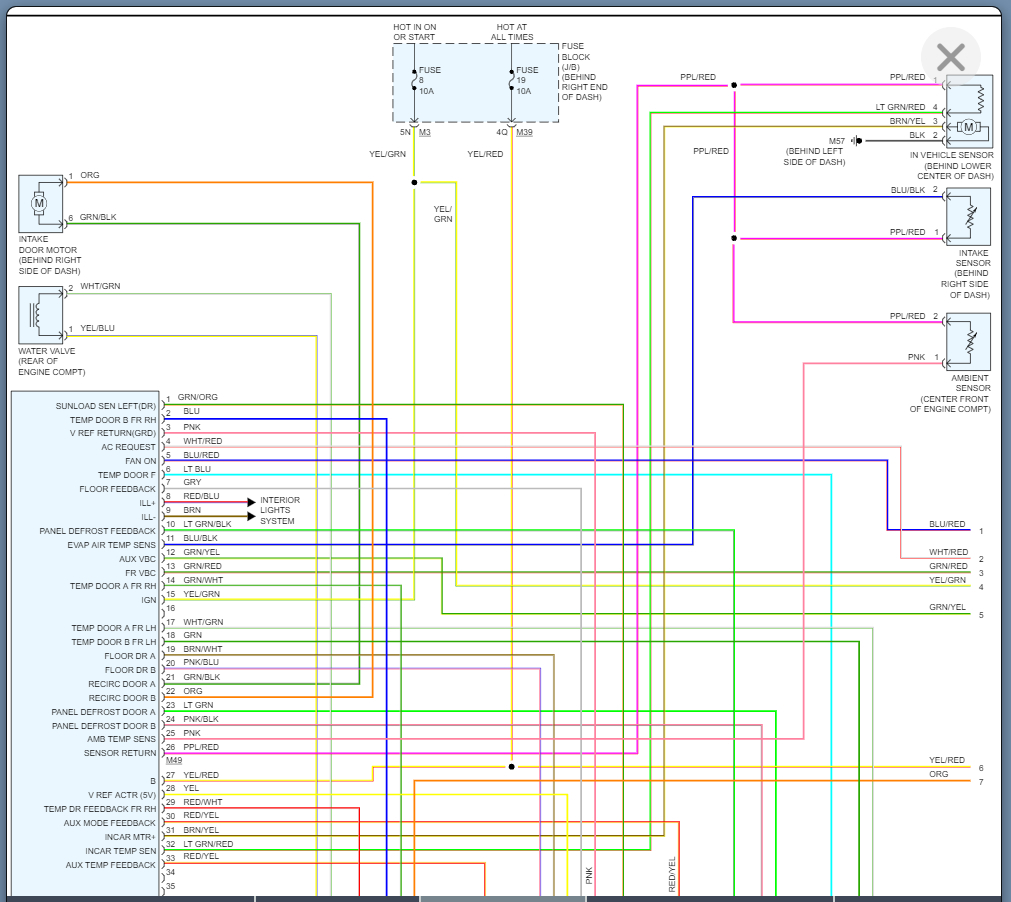Click 'INTERIOR LIGHTS SYSTEM' text
Screen dimensions: 1011x902
279,510
